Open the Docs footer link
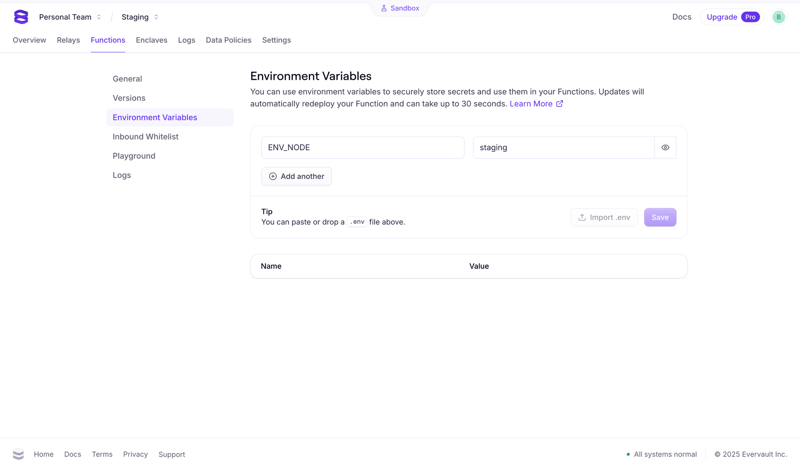 pos(72,454)
